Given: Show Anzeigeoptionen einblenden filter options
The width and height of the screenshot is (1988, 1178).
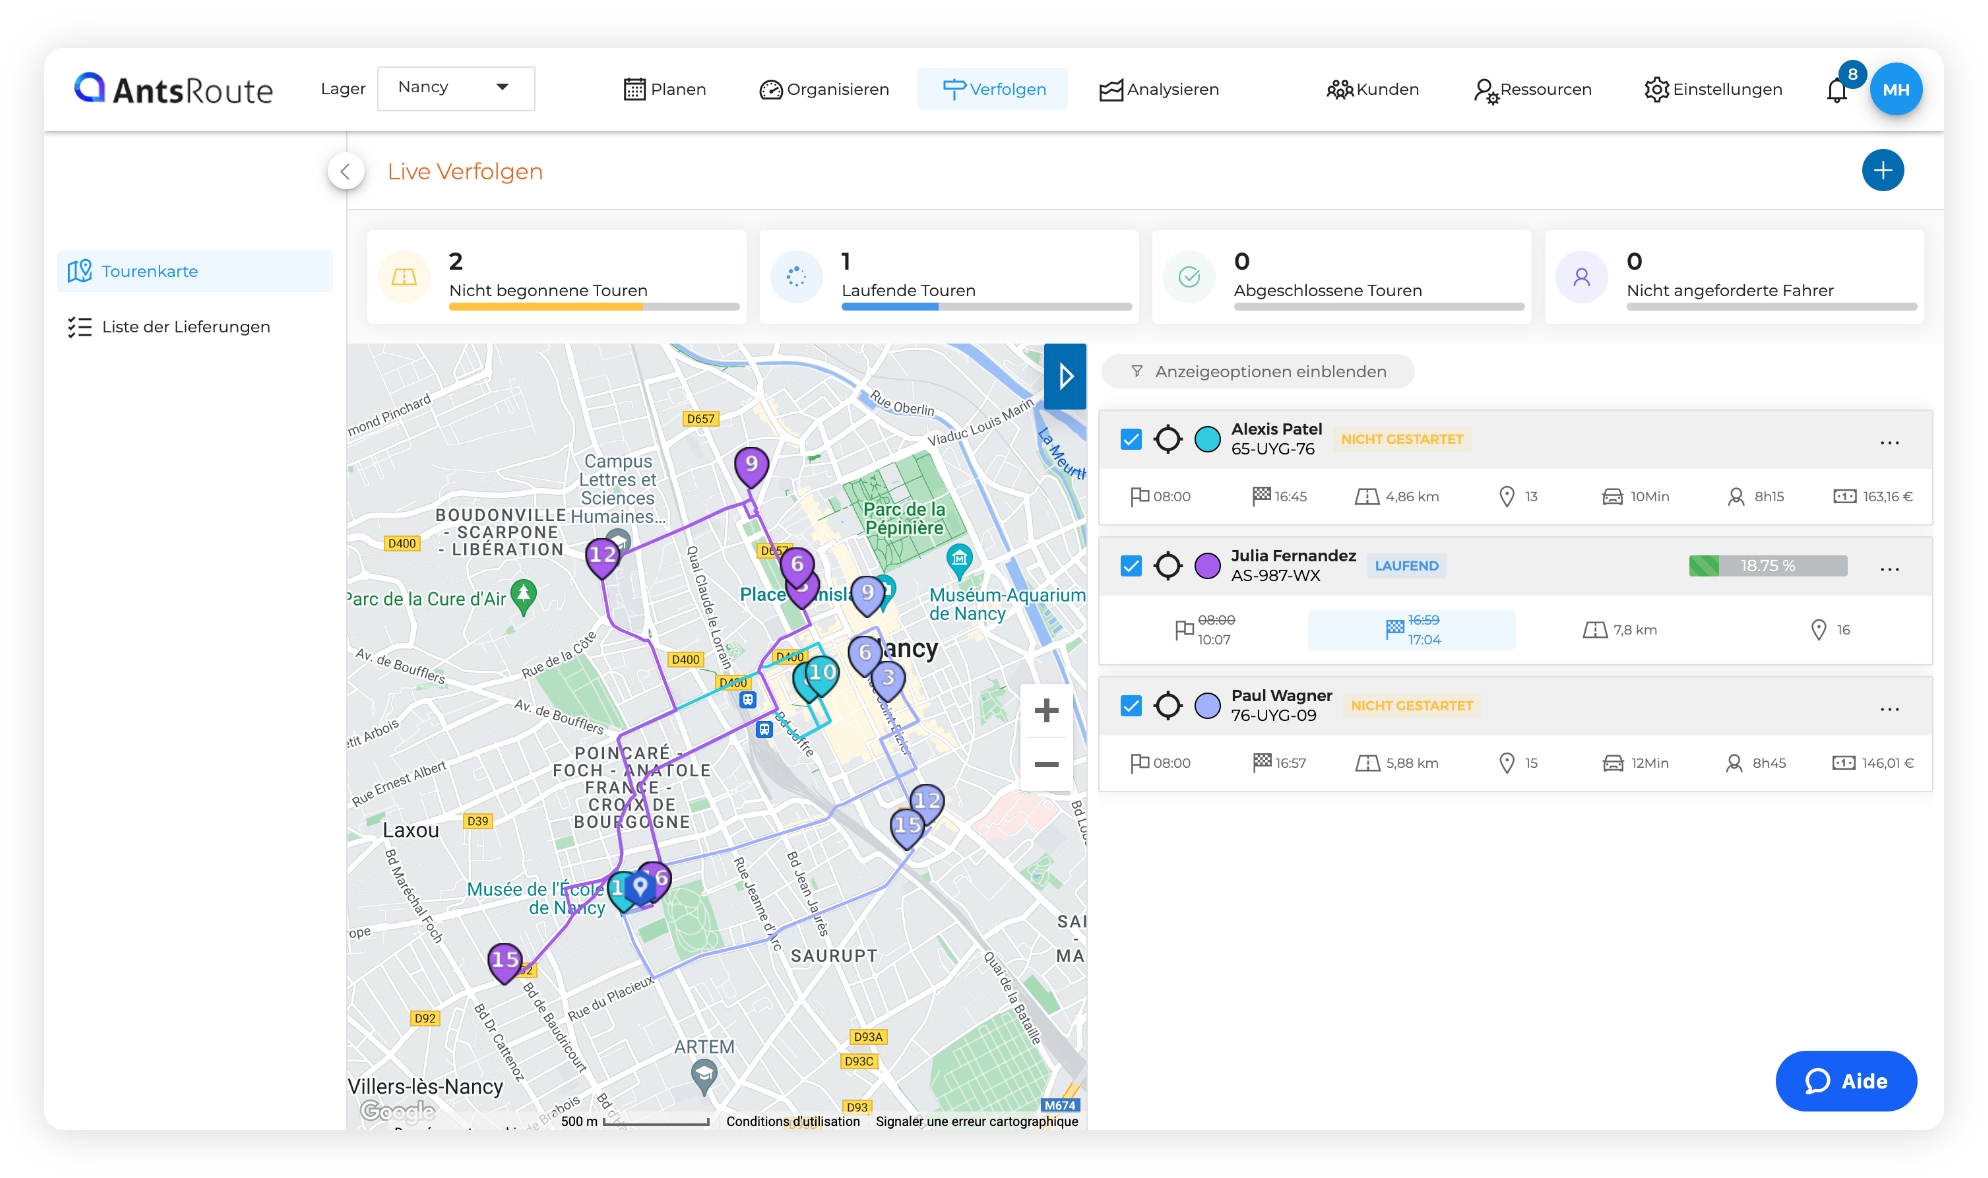Looking at the screenshot, I should [1258, 372].
